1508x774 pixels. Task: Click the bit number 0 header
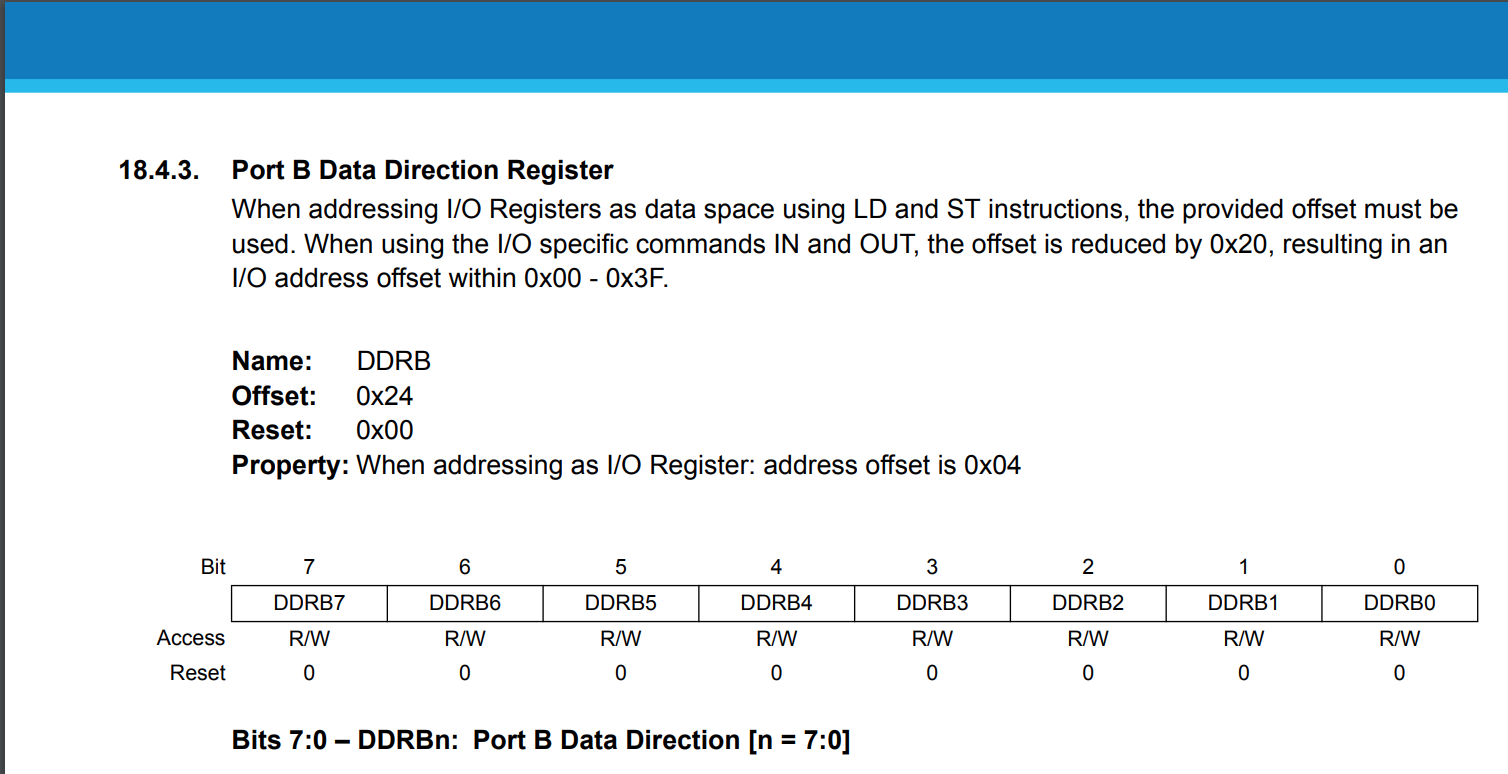pos(1399,567)
